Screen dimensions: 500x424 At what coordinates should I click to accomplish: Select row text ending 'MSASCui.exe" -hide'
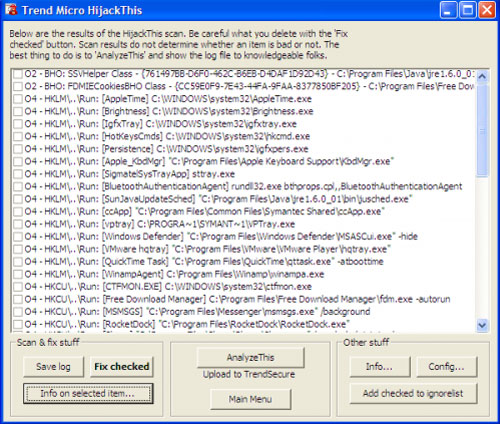click(x=221, y=237)
